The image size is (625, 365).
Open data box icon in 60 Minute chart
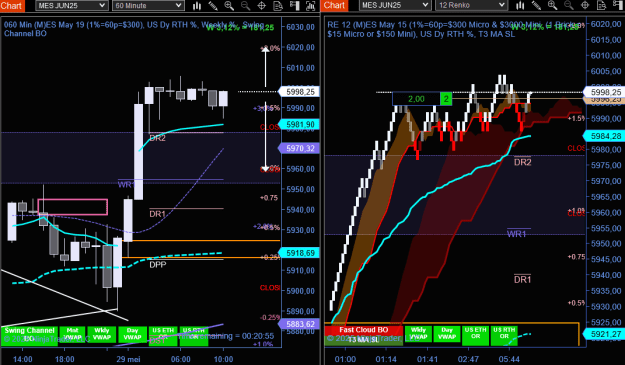[278, 6]
